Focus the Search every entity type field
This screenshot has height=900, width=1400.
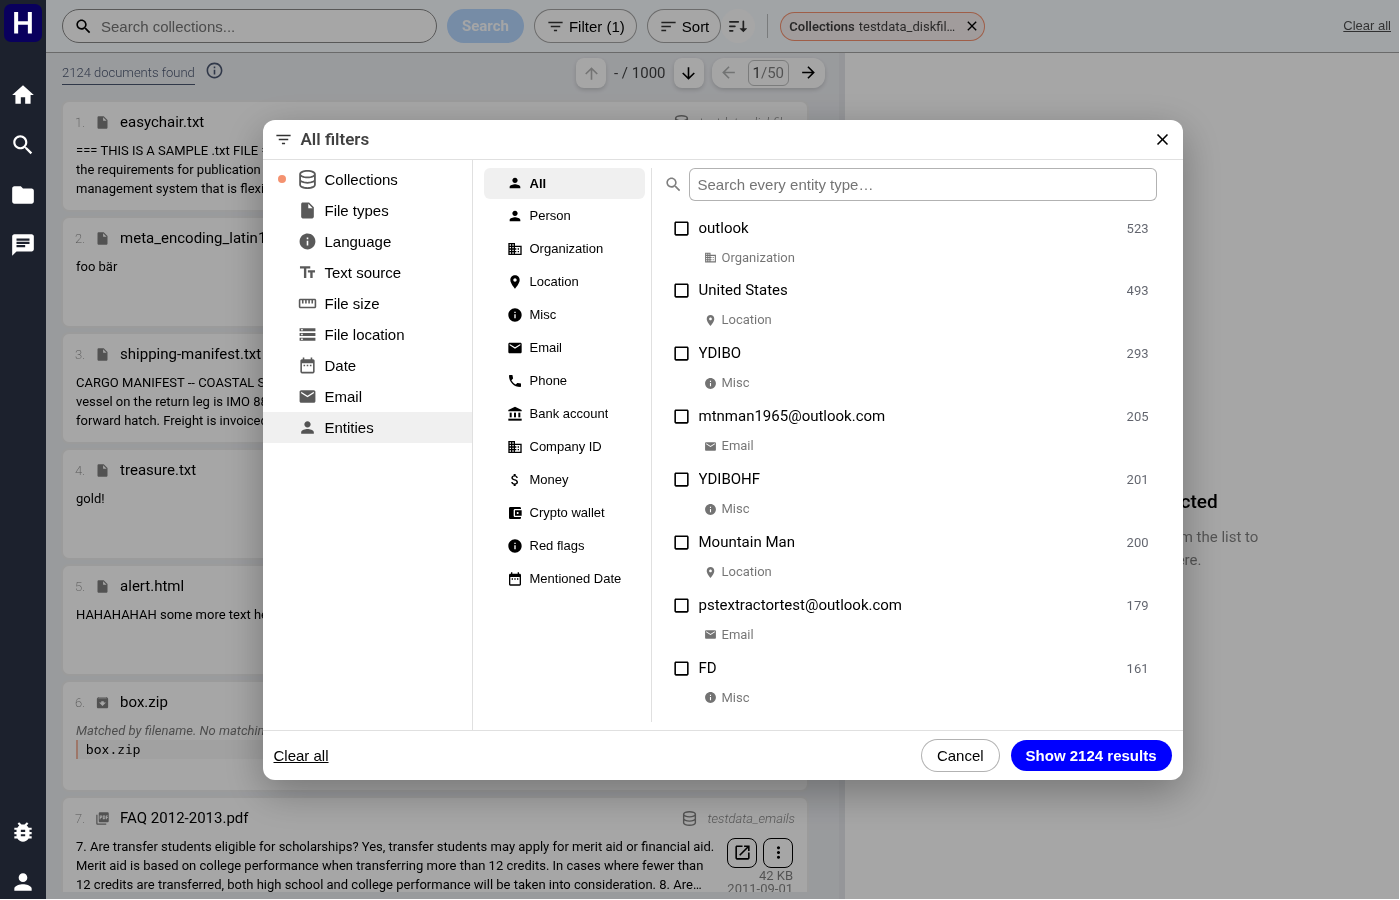[922, 185]
